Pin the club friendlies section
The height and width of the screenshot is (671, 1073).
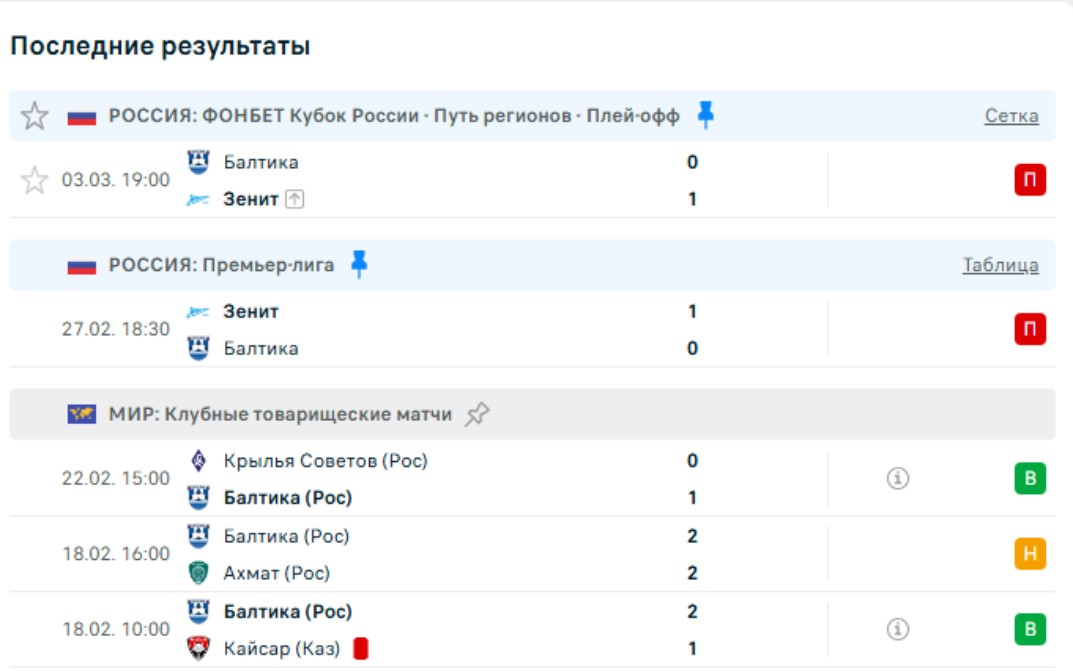(477, 414)
